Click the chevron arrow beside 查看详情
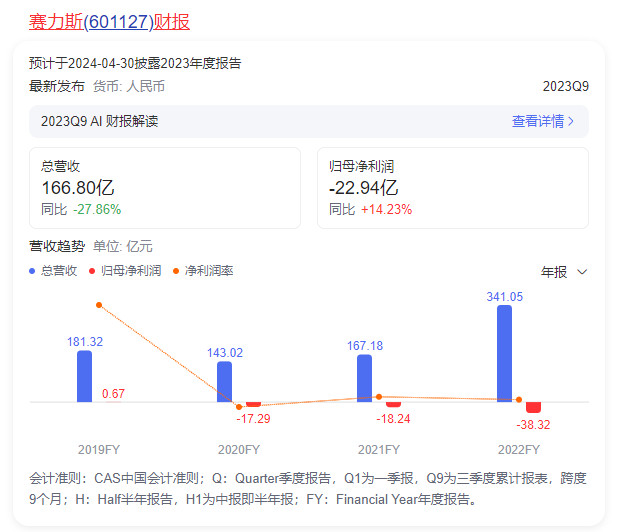Viewport: 617px width, 532px height. [x=571, y=121]
